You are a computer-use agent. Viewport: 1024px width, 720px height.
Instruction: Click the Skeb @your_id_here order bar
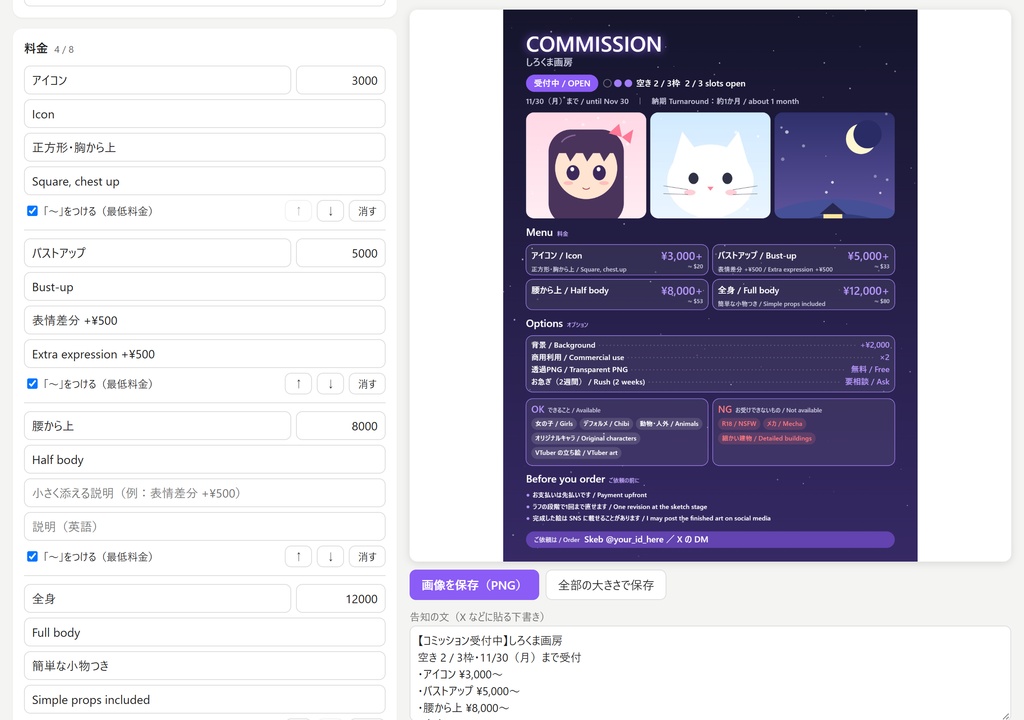(710, 539)
